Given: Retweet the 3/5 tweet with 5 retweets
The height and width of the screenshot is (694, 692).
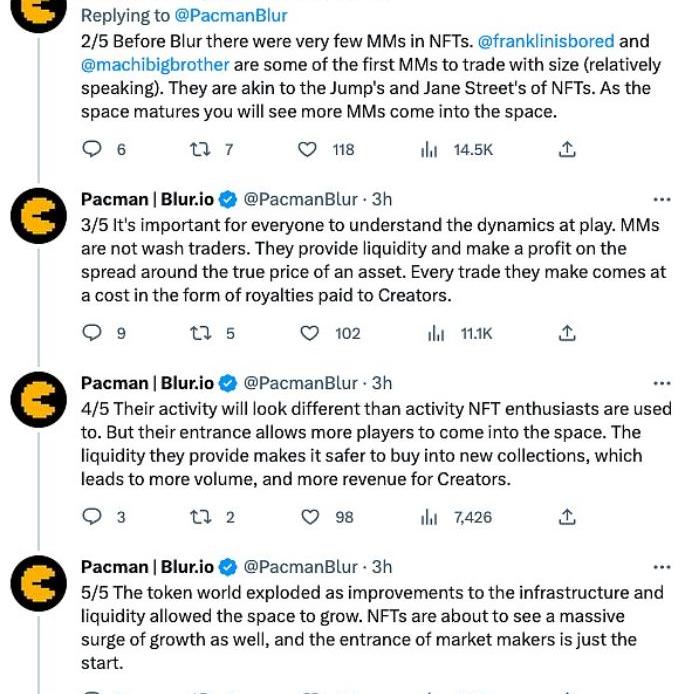Looking at the screenshot, I should [x=200, y=333].
